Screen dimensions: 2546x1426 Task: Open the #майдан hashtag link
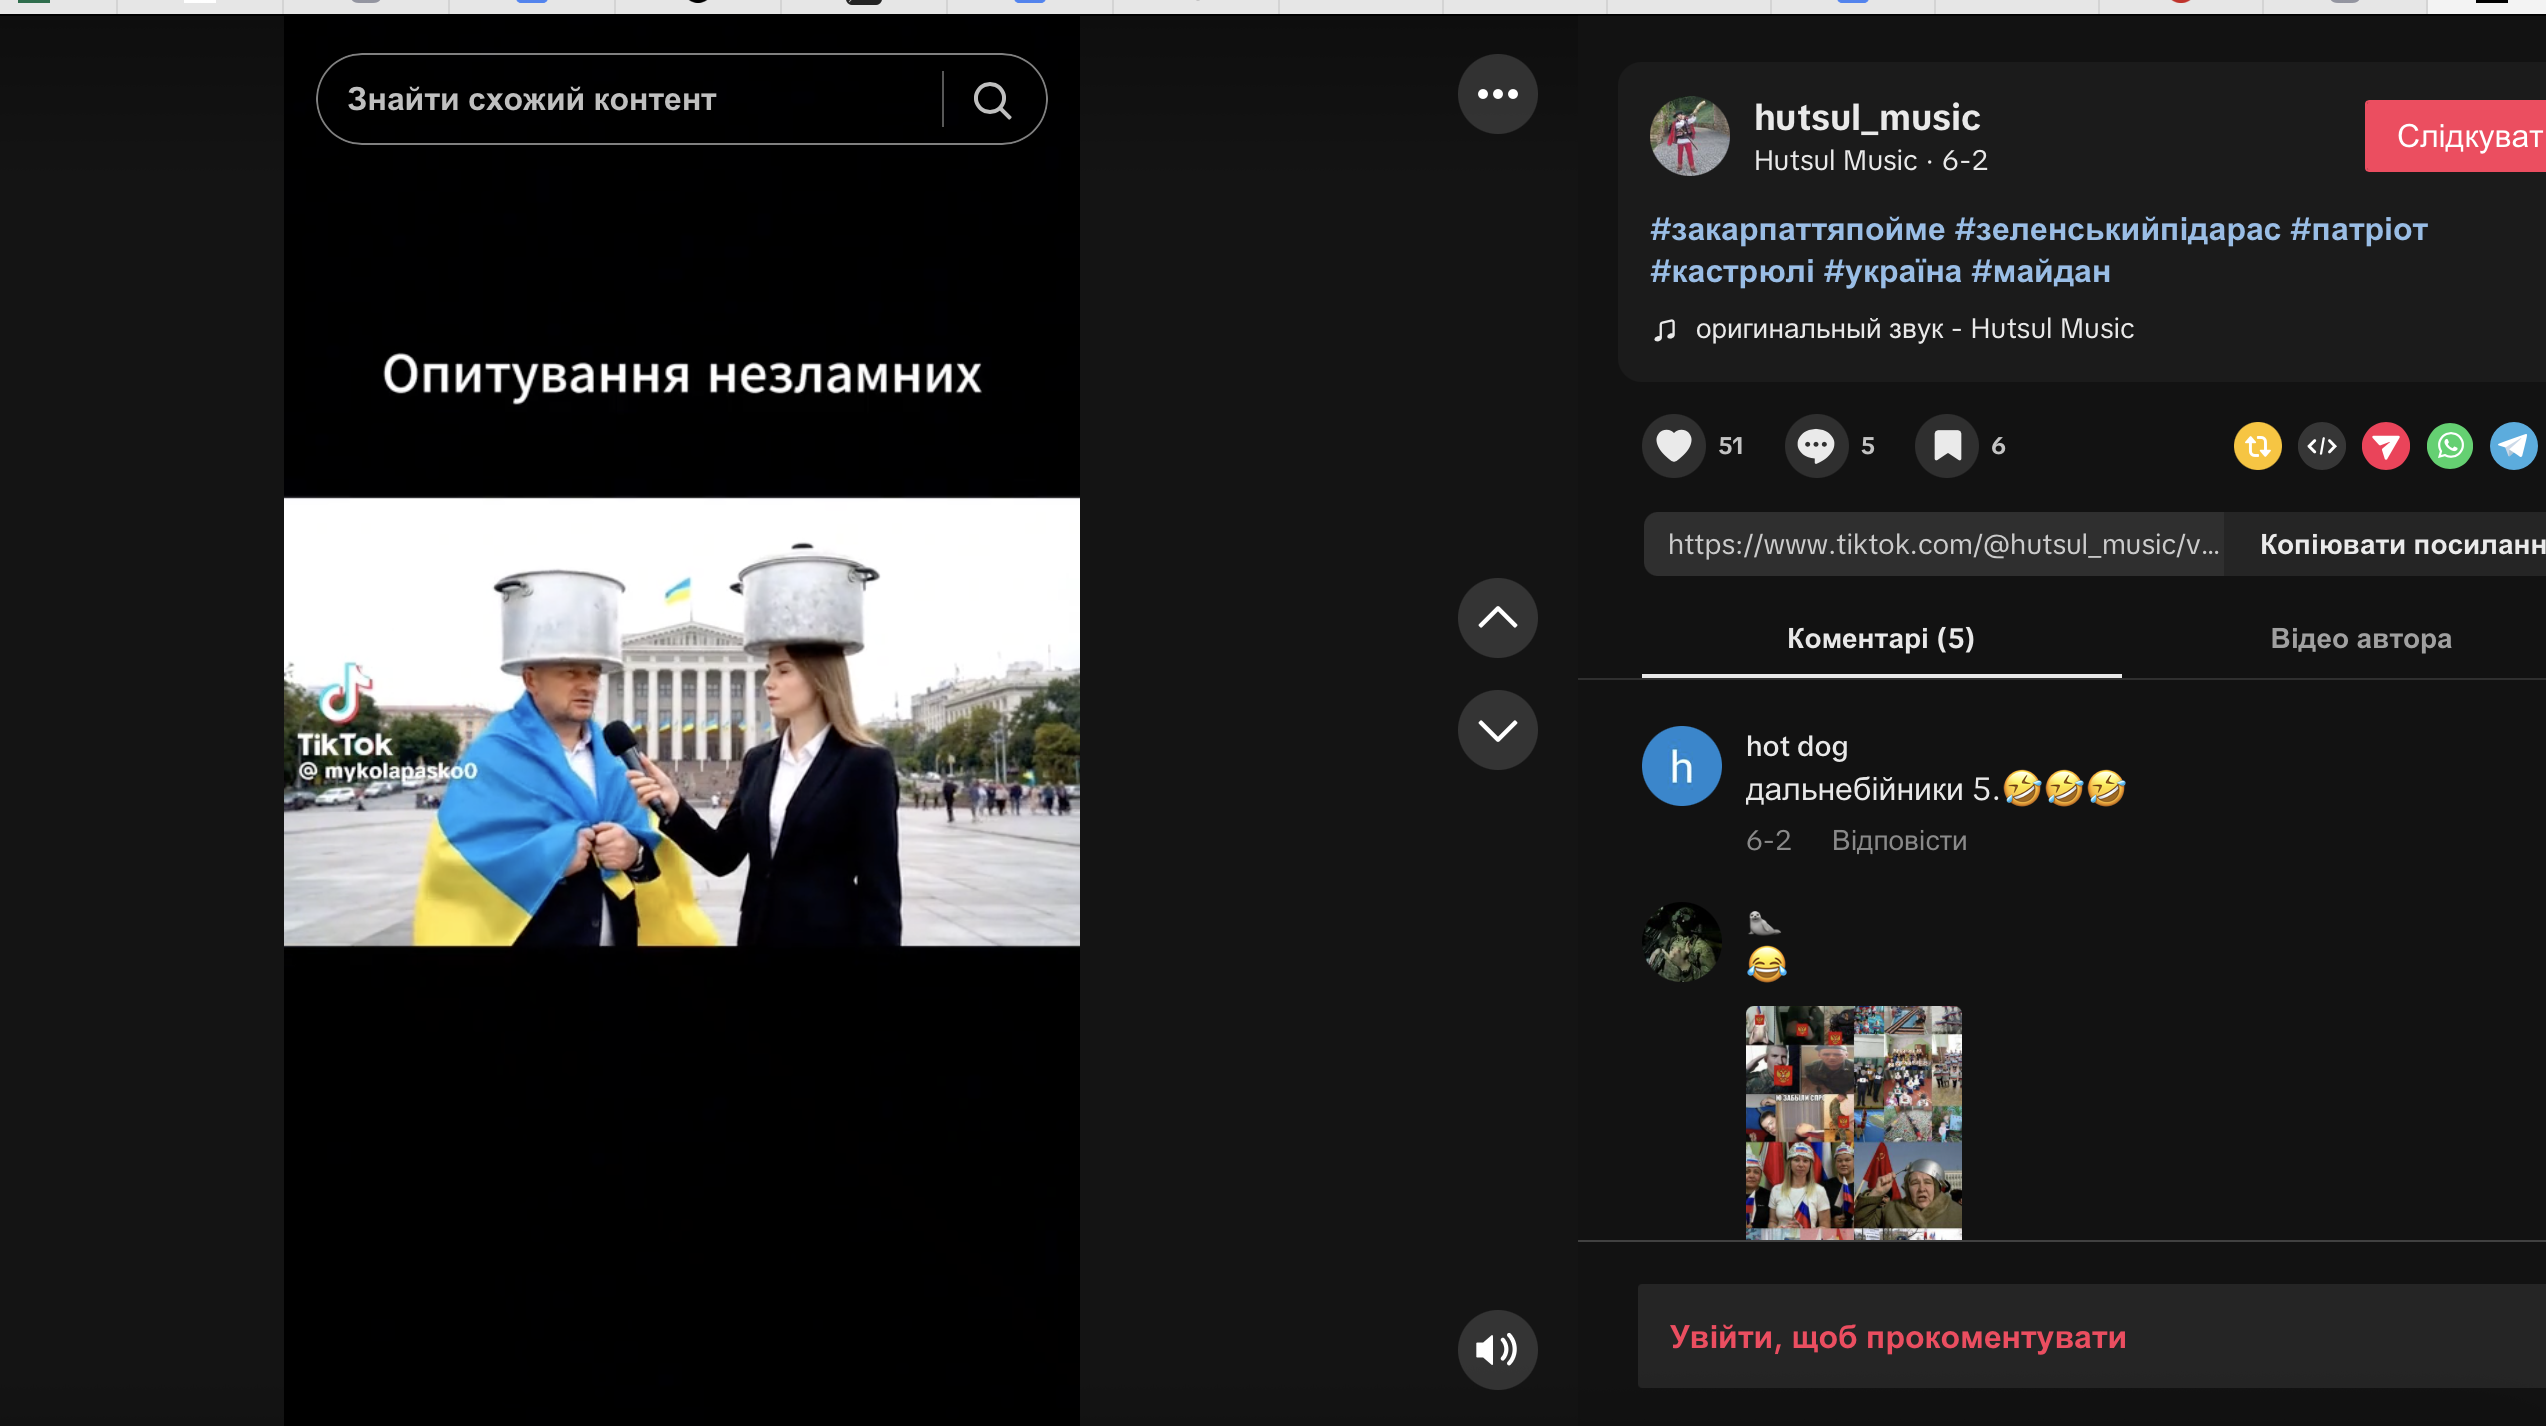tap(2040, 272)
